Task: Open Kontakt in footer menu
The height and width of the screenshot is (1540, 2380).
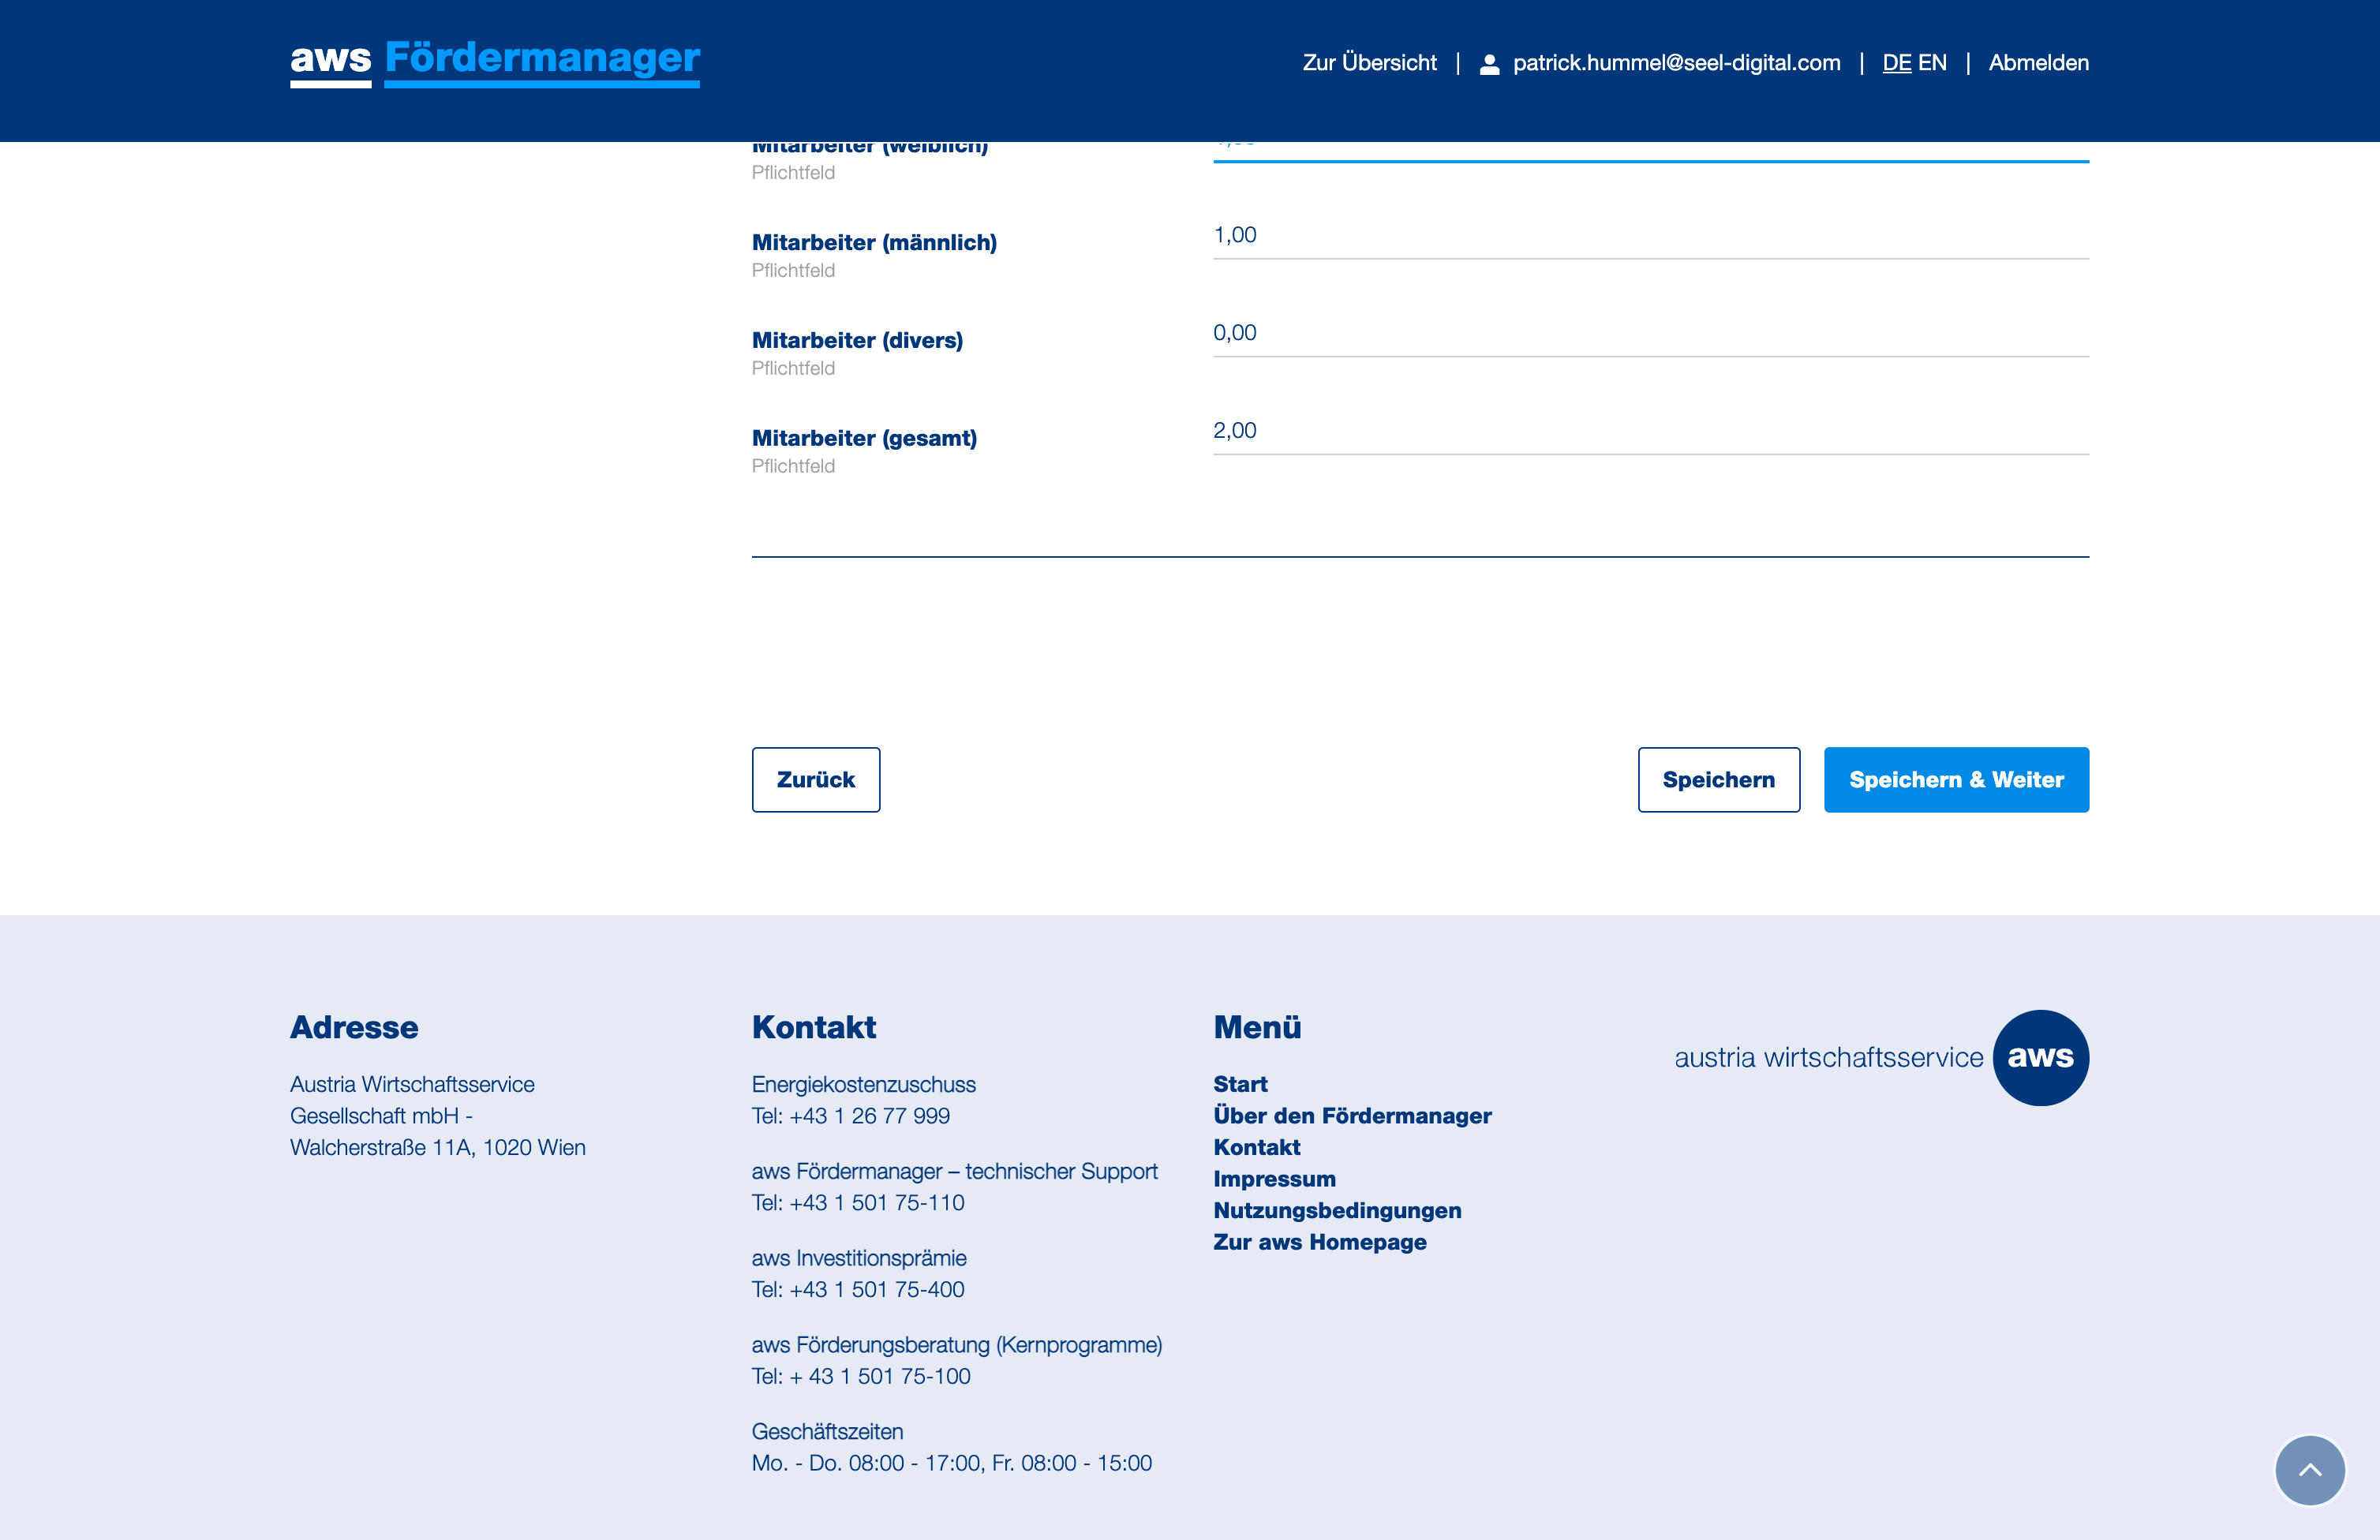Action: click(x=1257, y=1147)
